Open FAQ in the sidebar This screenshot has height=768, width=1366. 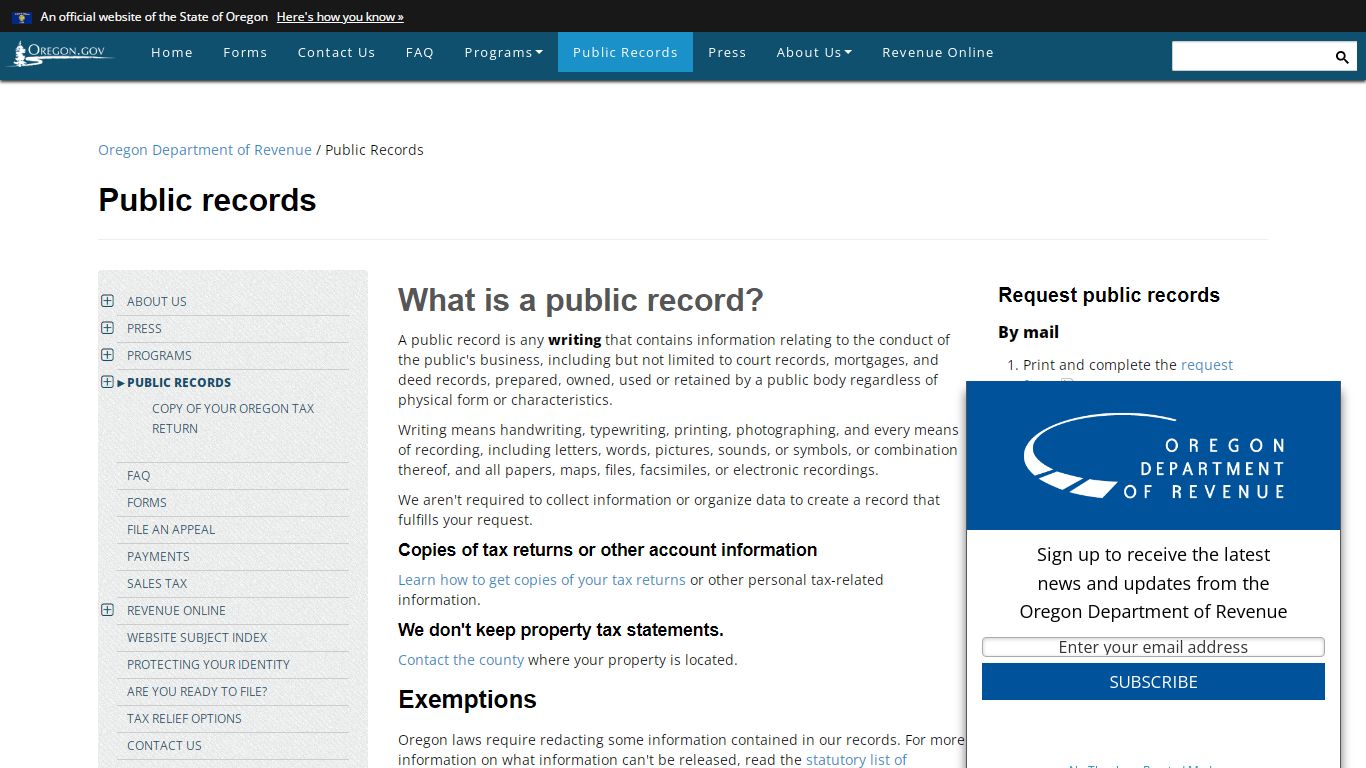(139, 476)
